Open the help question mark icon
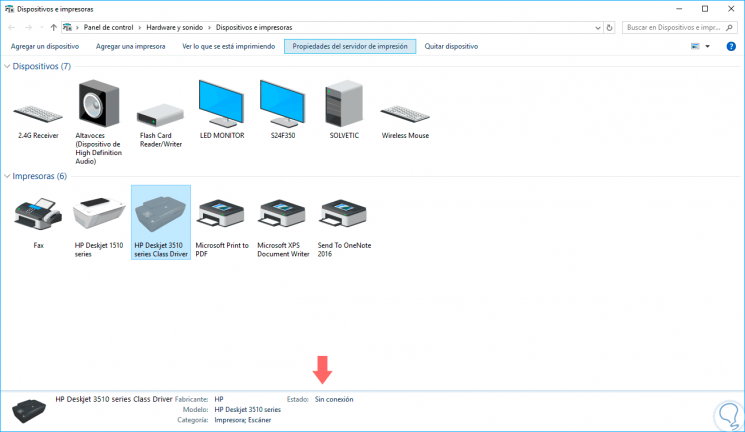745x432 pixels. point(731,46)
